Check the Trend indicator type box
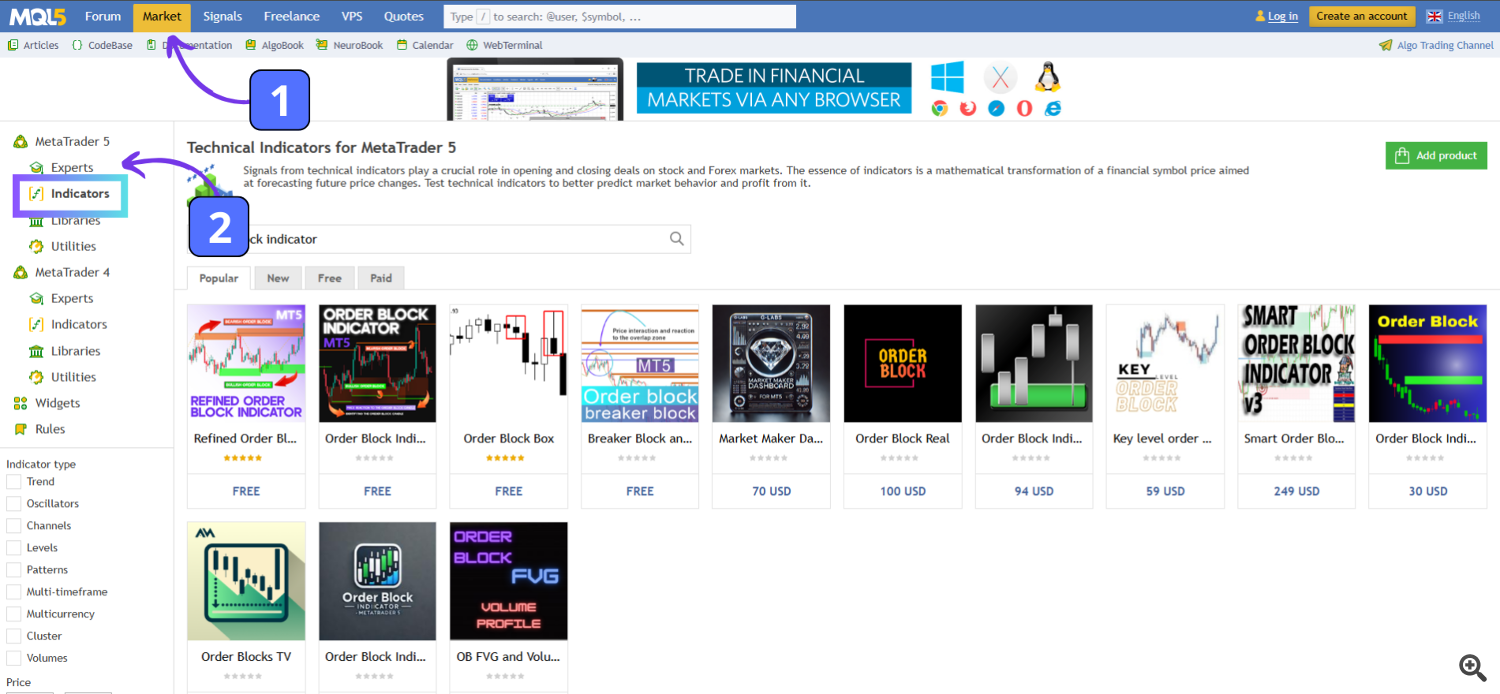1500x694 pixels. tap(14, 482)
